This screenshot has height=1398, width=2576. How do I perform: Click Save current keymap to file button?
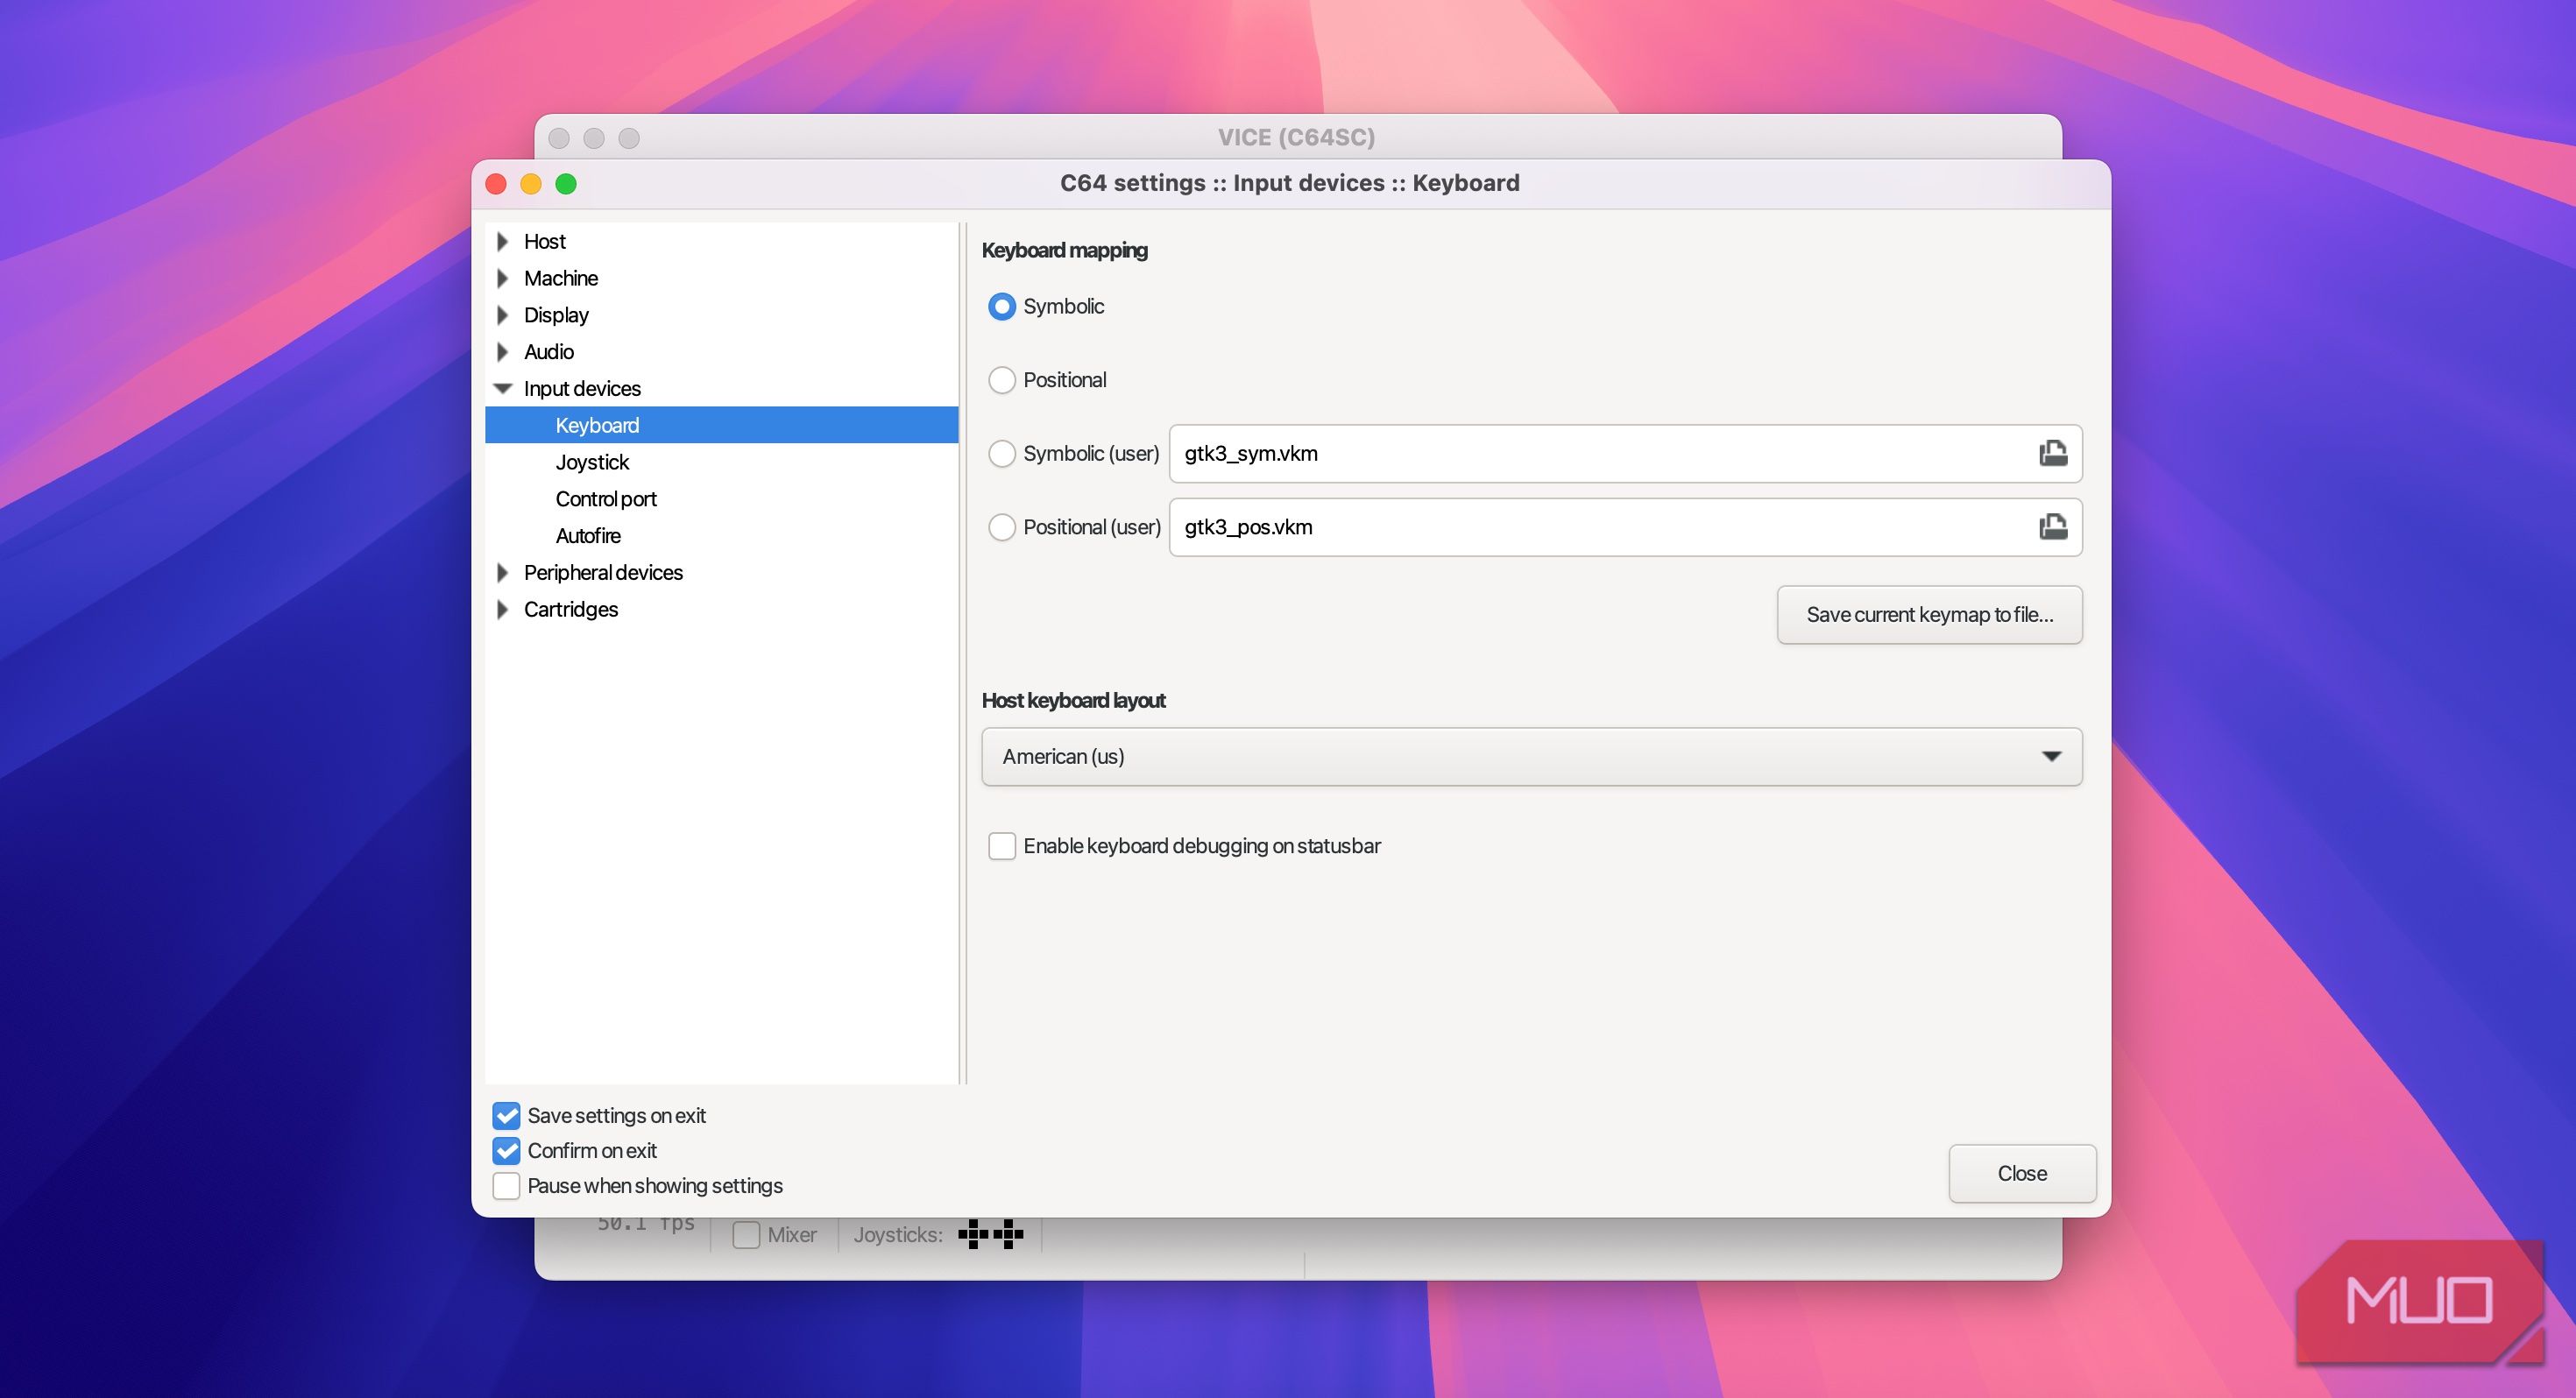(1929, 614)
